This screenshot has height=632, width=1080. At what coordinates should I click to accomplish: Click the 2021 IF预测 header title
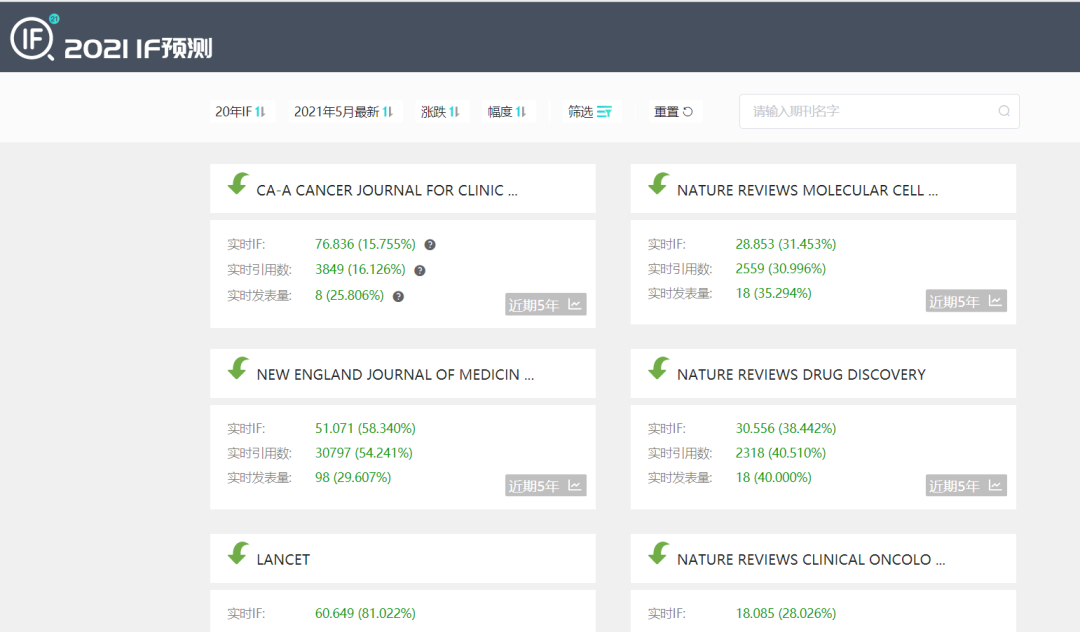(x=138, y=48)
